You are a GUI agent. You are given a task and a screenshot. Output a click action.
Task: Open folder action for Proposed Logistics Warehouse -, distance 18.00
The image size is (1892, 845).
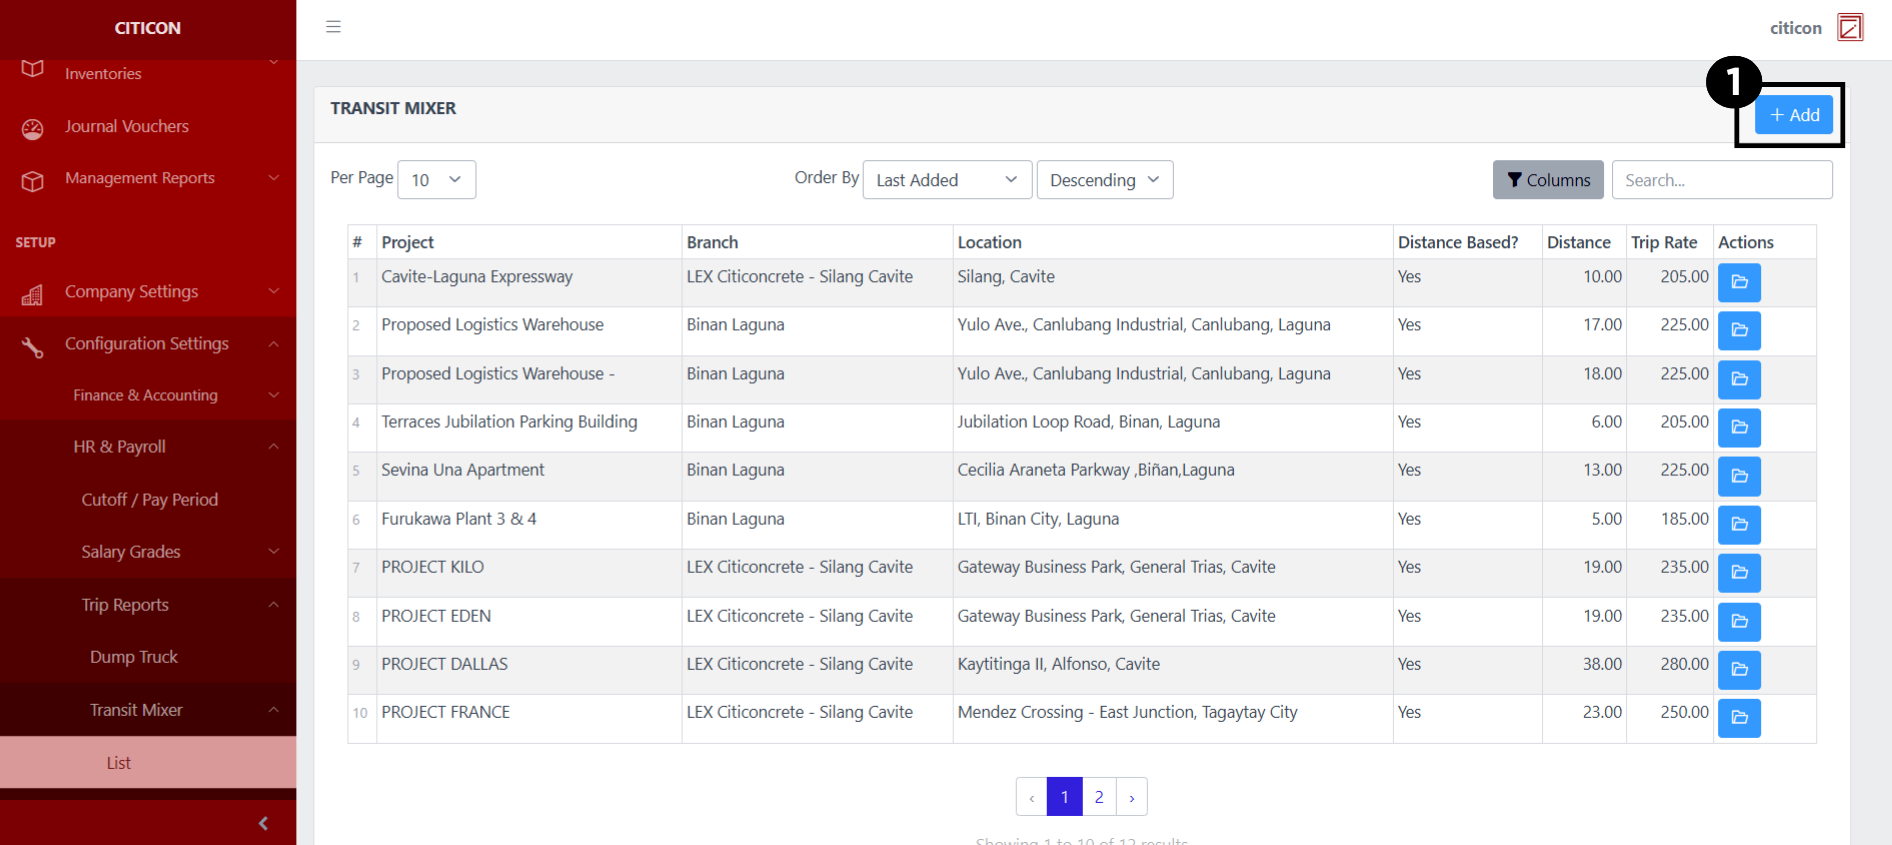(x=1739, y=379)
